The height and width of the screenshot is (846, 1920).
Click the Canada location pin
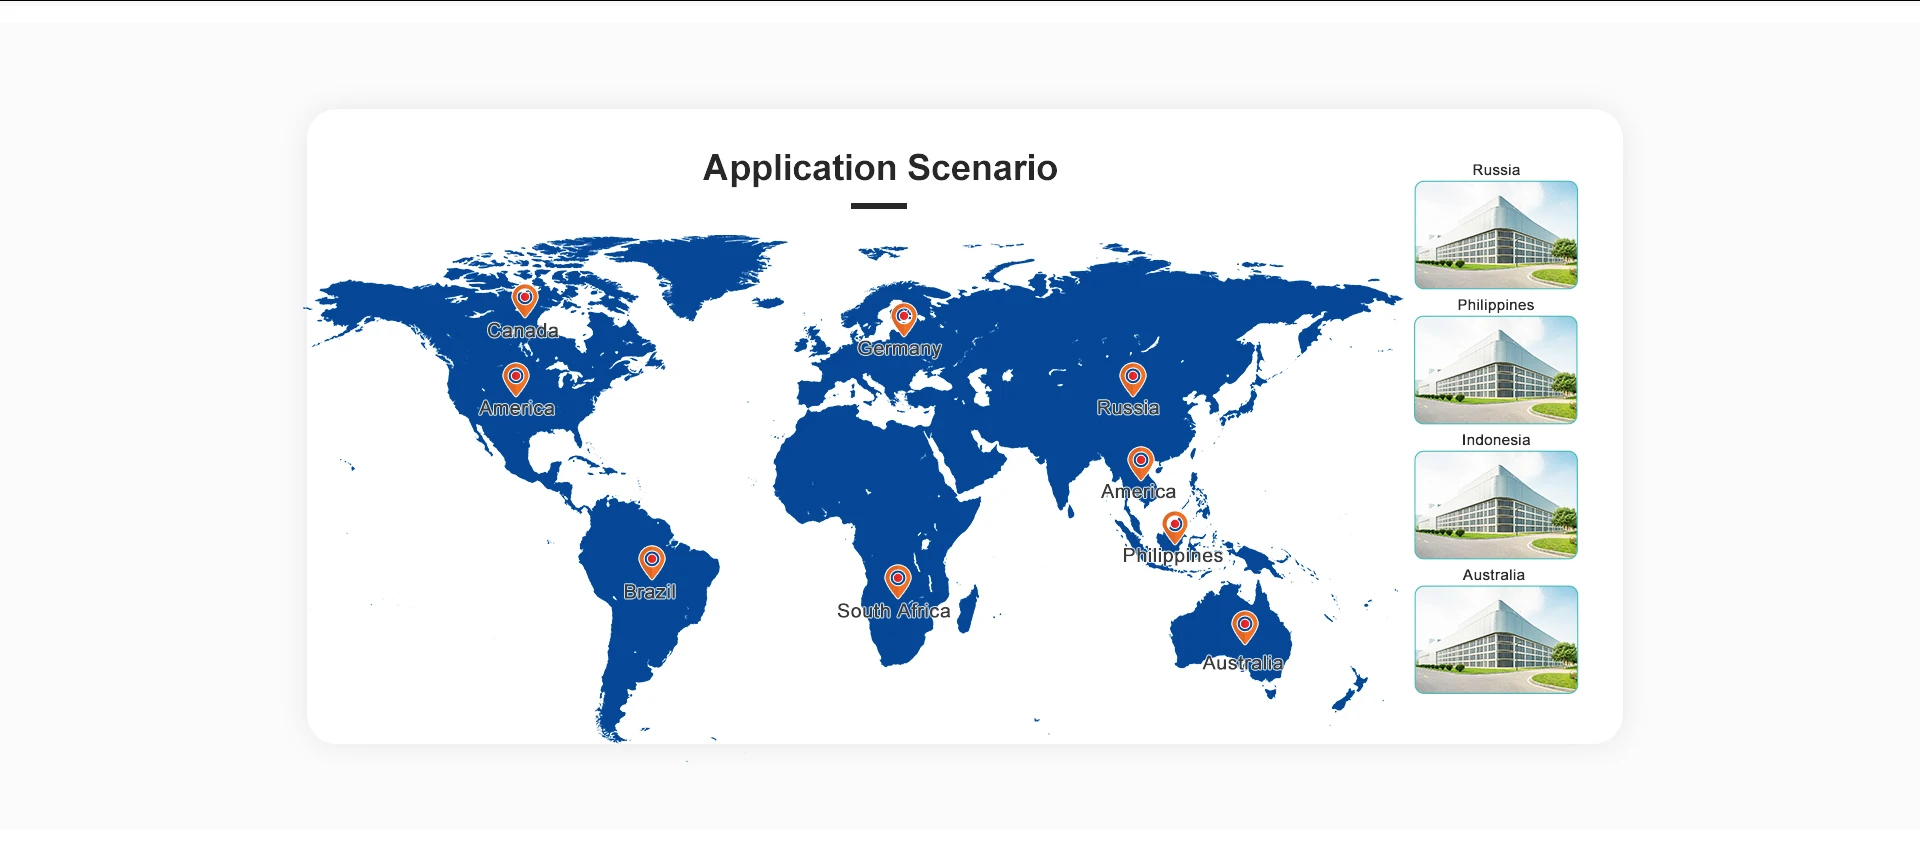point(524,299)
